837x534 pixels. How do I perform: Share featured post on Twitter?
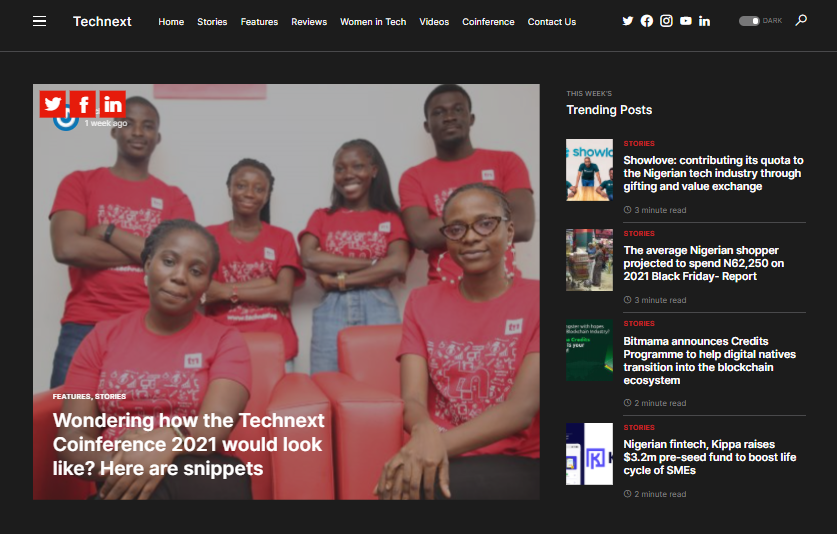click(x=53, y=104)
